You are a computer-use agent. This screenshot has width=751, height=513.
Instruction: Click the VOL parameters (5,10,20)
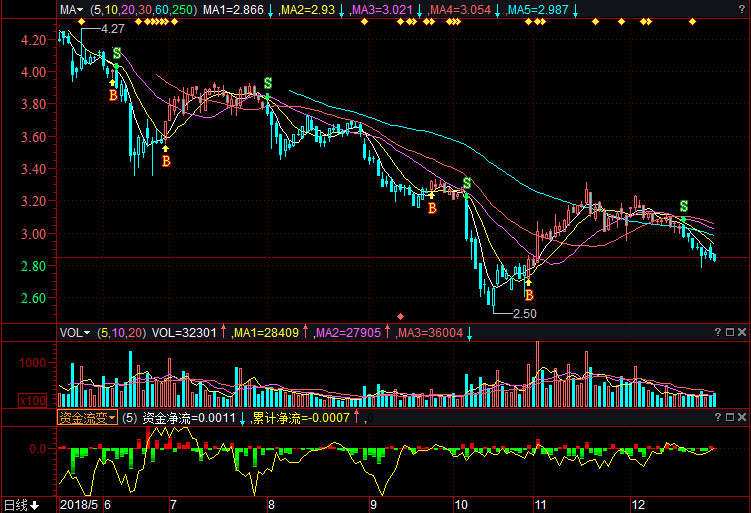(x=121, y=332)
